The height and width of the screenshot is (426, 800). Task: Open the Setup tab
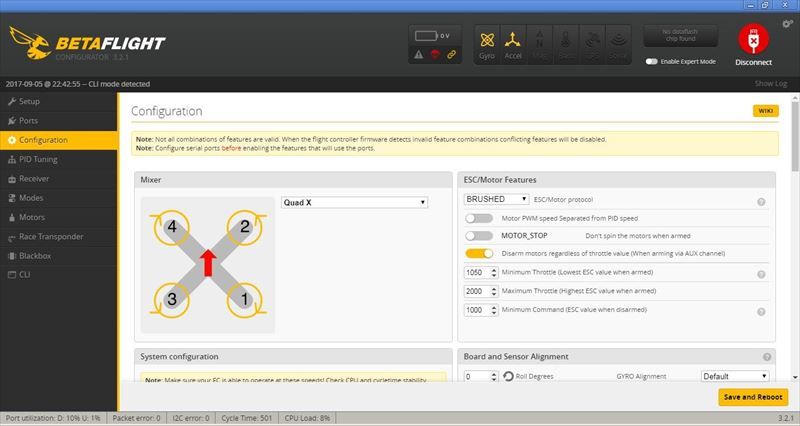[59, 102]
